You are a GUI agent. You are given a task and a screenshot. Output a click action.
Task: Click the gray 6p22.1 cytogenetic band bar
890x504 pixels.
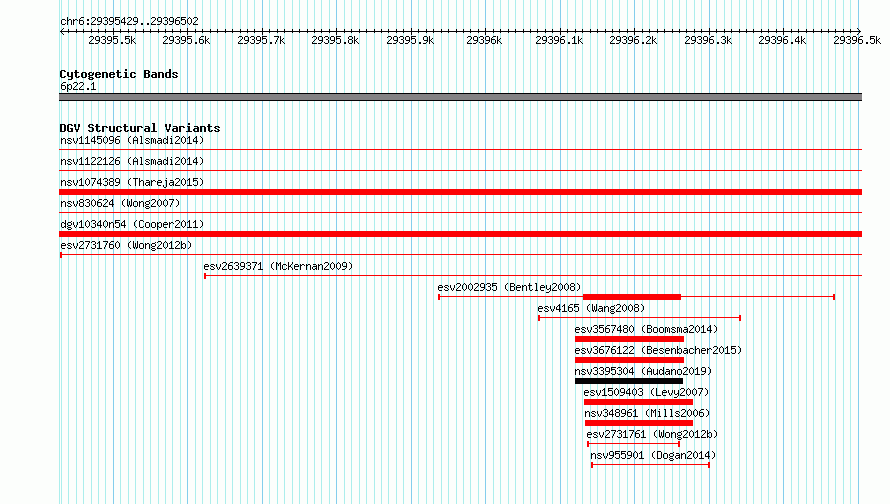point(460,97)
